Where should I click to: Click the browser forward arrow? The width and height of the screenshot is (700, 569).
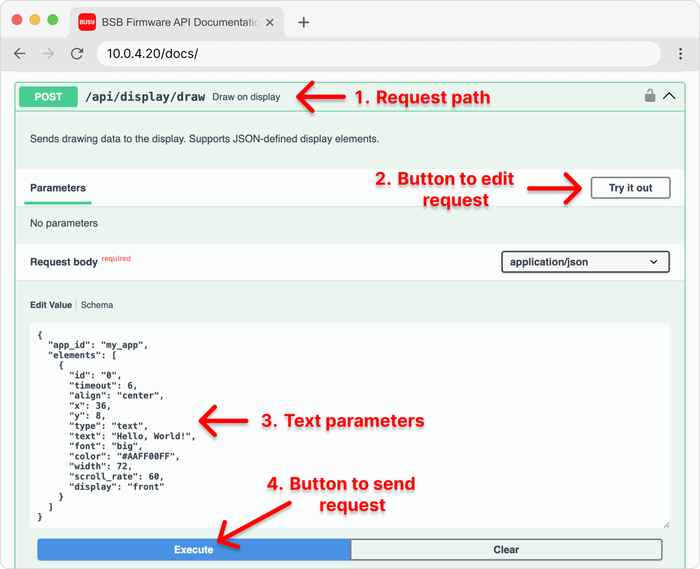point(48,54)
